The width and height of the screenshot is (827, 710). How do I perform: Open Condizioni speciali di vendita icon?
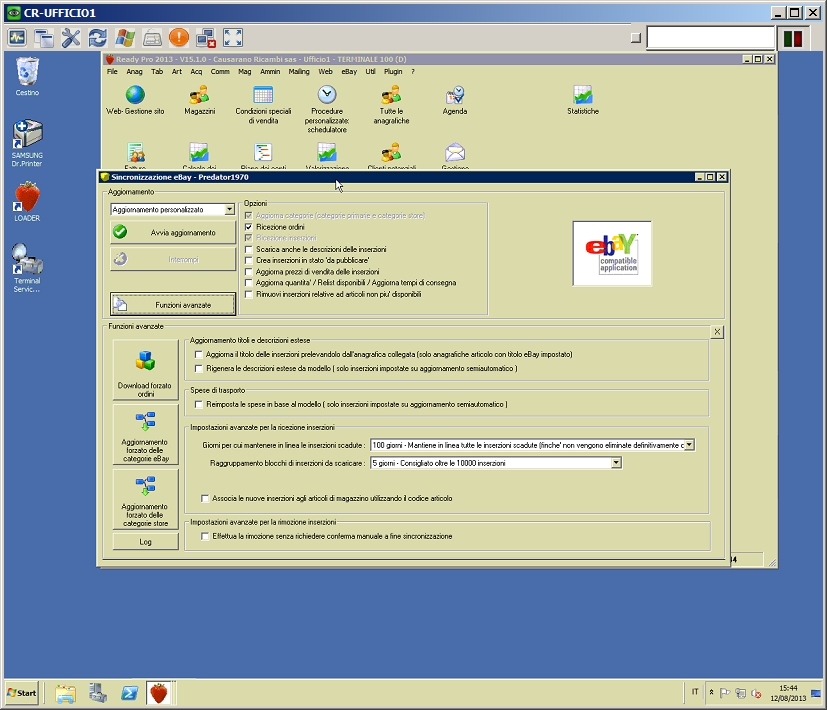click(x=263, y=95)
